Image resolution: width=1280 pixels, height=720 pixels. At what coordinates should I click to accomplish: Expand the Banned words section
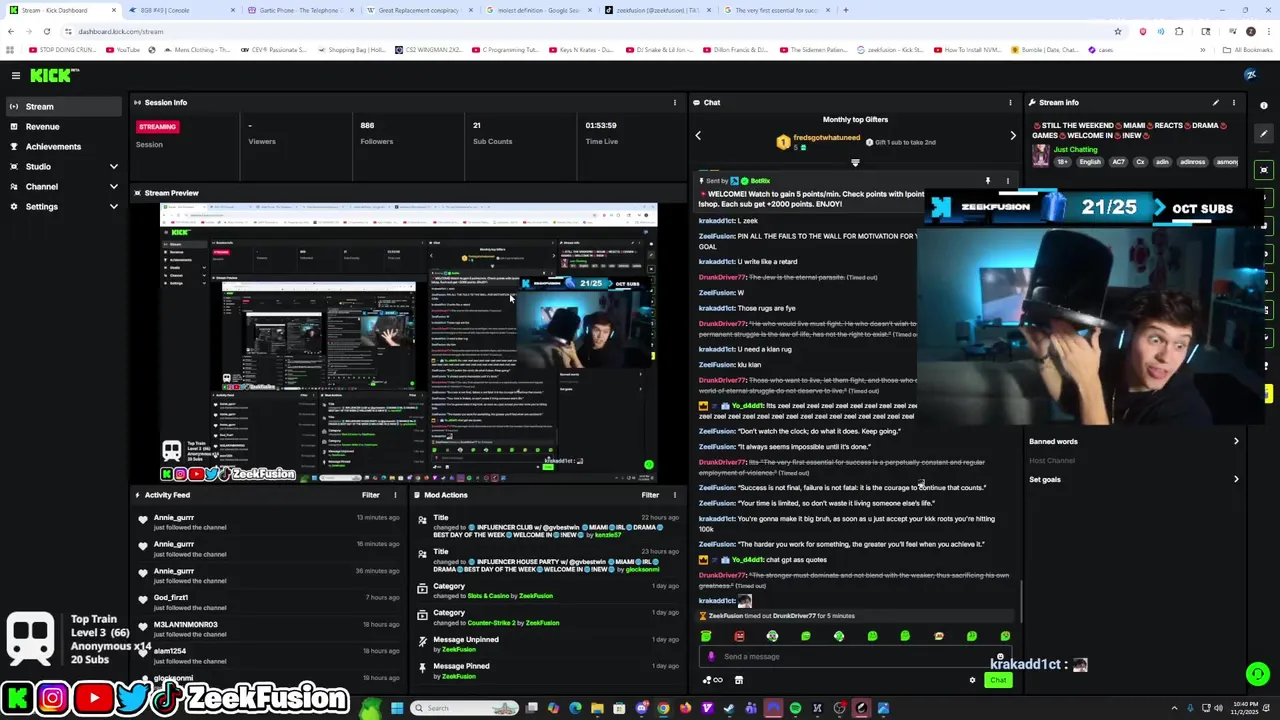(1135, 441)
